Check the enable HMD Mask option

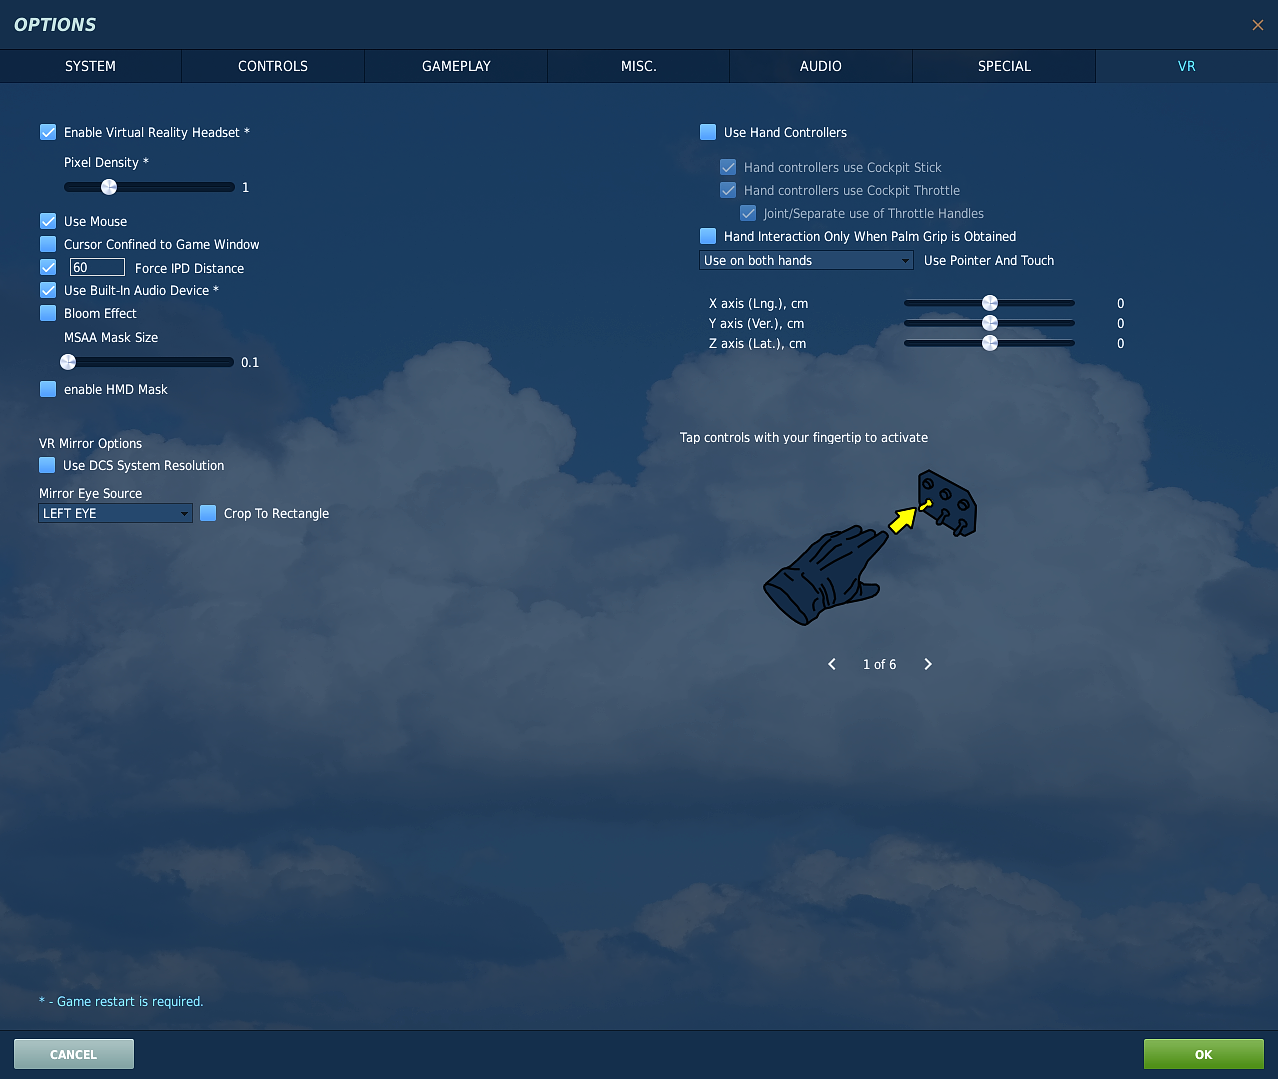[48, 389]
